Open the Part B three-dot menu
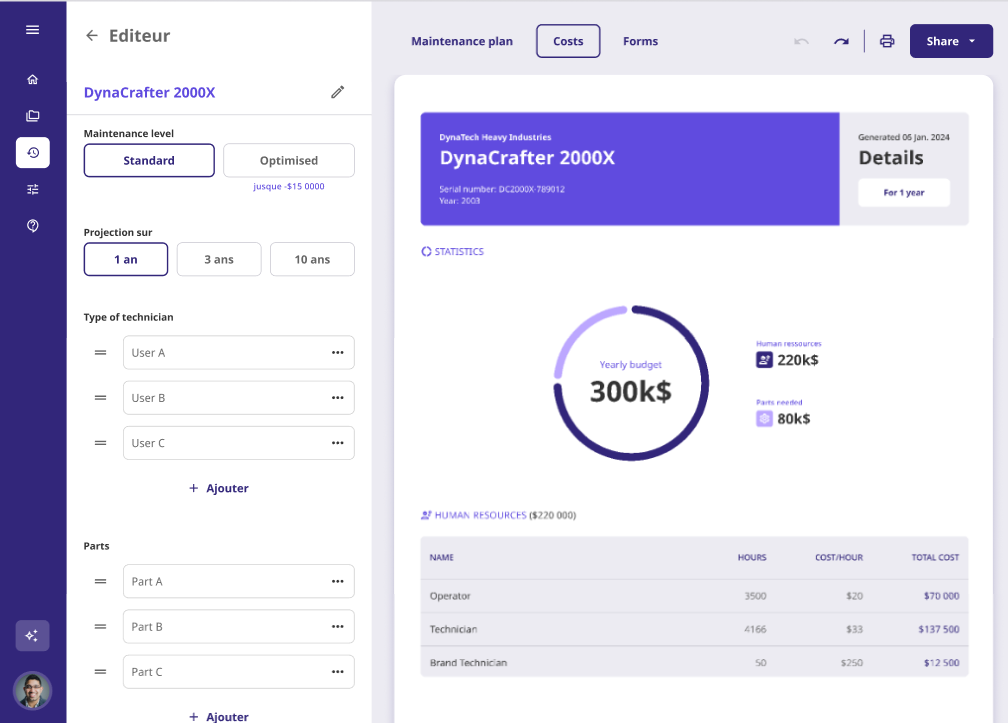Viewport: 1008px width, 723px height. (x=337, y=627)
